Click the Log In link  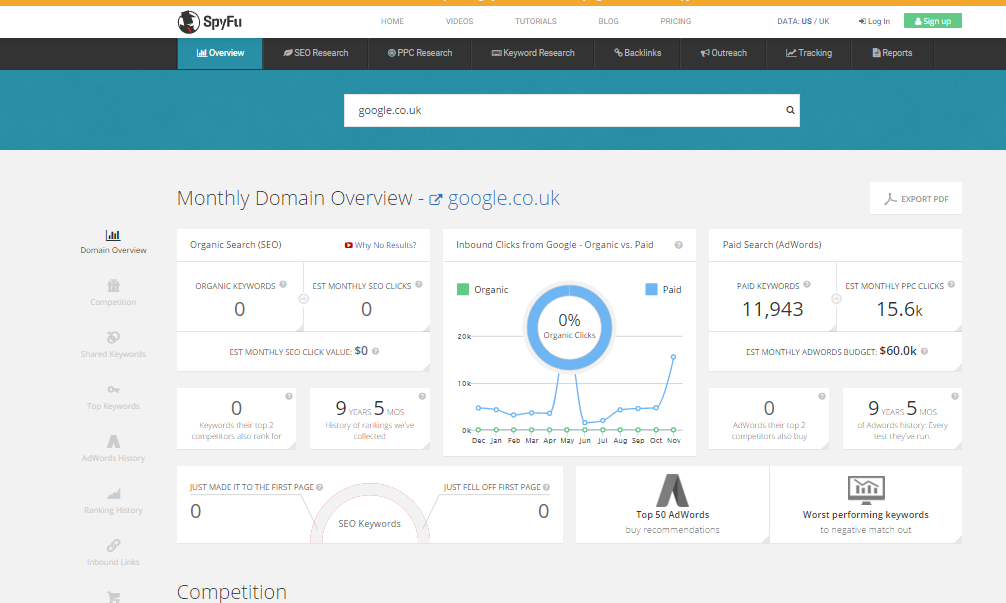tap(874, 21)
